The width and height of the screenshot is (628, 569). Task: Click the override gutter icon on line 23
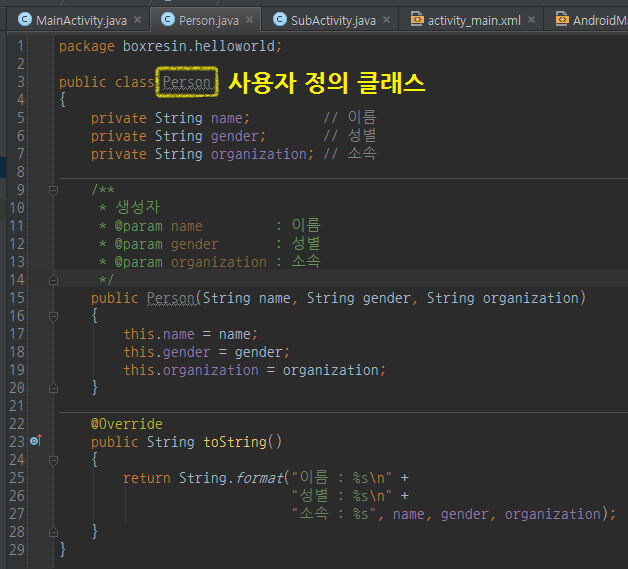(36, 441)
